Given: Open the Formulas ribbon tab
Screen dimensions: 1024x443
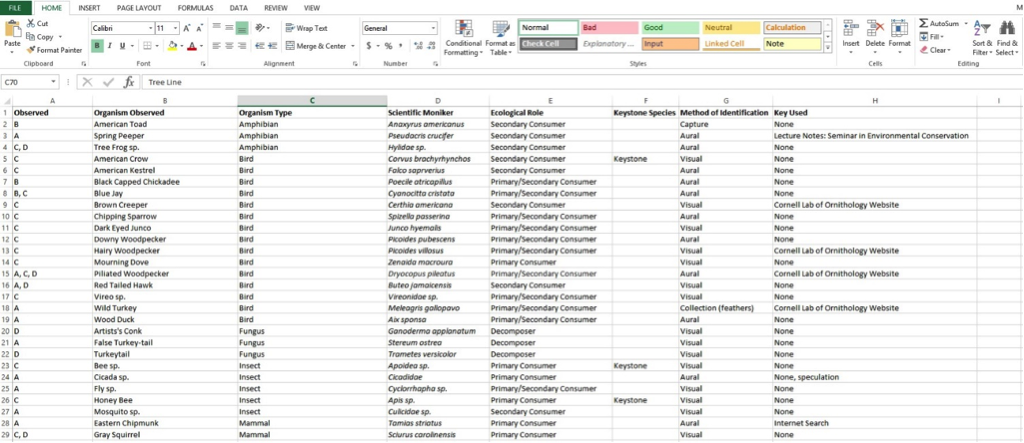Looking at the screenshot, I should (x=195, y=7).
